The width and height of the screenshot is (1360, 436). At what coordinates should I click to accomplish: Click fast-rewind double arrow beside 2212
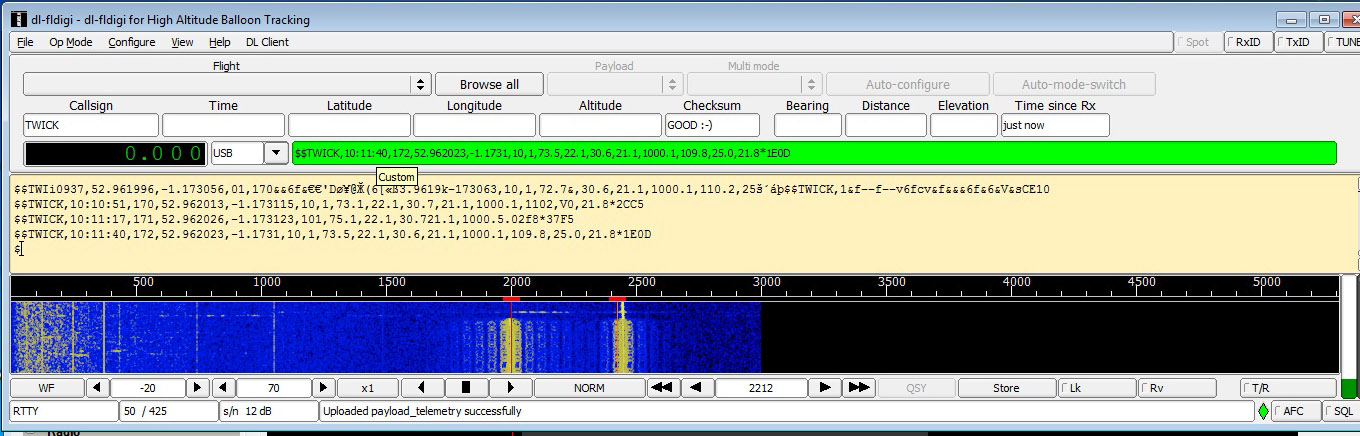tap(661, 388)
